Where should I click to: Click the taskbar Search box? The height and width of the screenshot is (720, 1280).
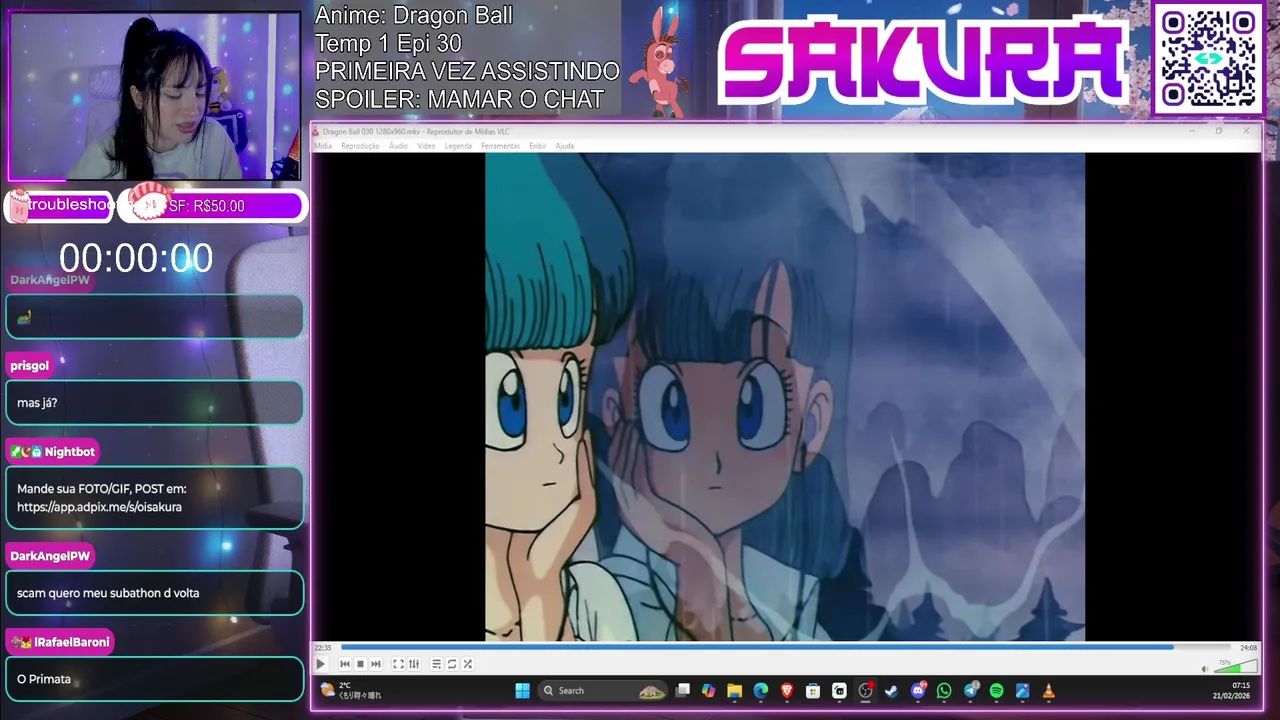(603, 691)
